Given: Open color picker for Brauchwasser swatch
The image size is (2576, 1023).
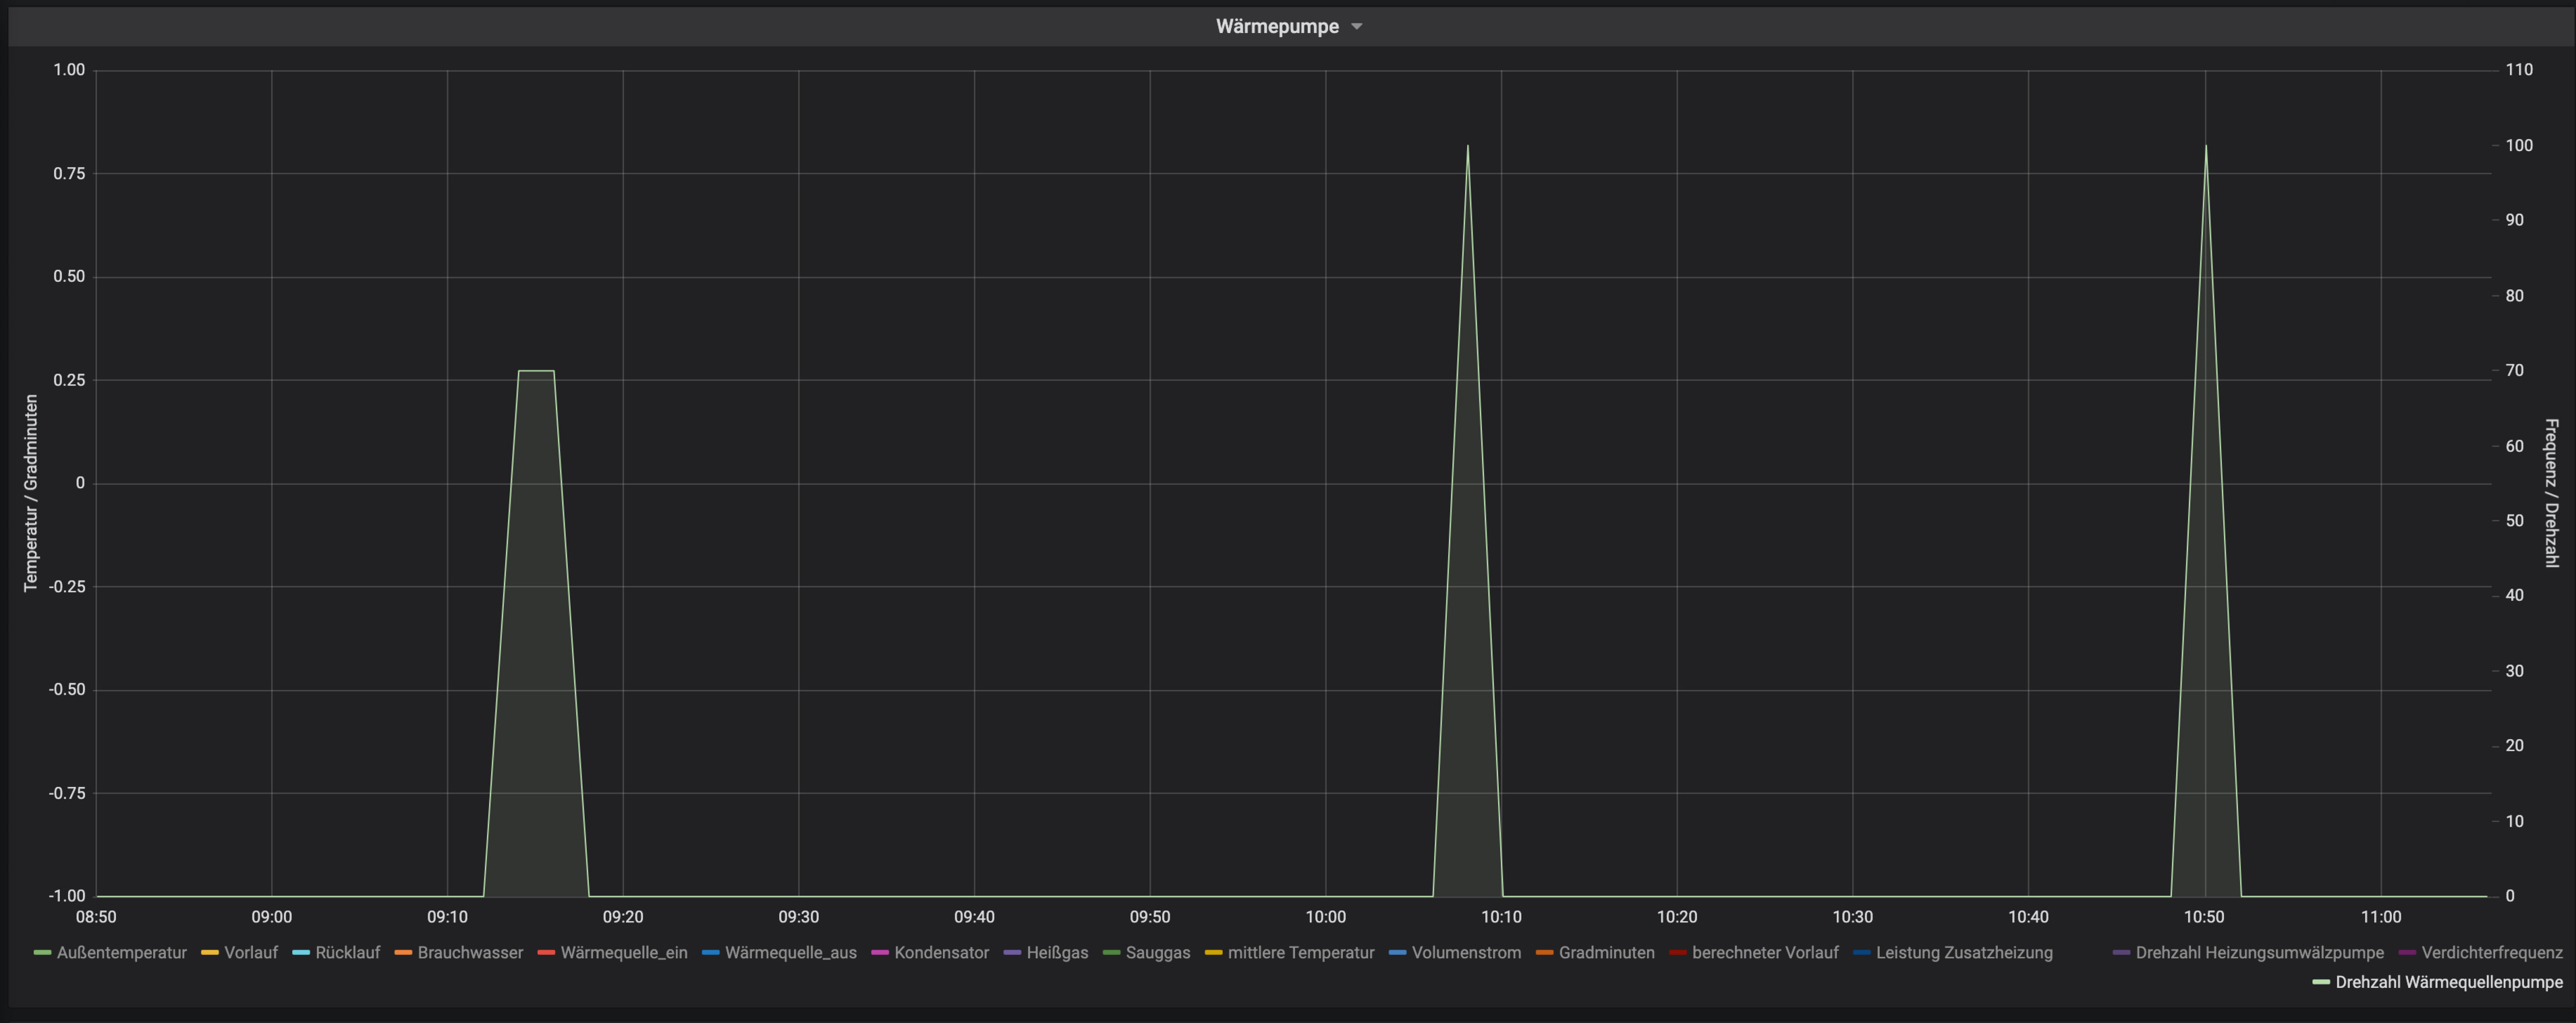Looking at the screenshot, I should pyautogui.click(x=403, y=953).
